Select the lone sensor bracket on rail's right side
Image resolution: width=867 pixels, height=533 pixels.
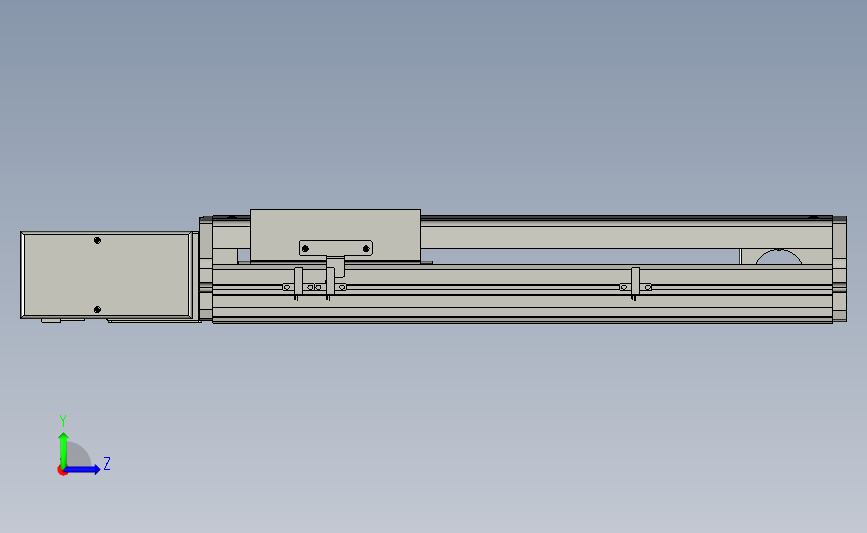point(635,284)
